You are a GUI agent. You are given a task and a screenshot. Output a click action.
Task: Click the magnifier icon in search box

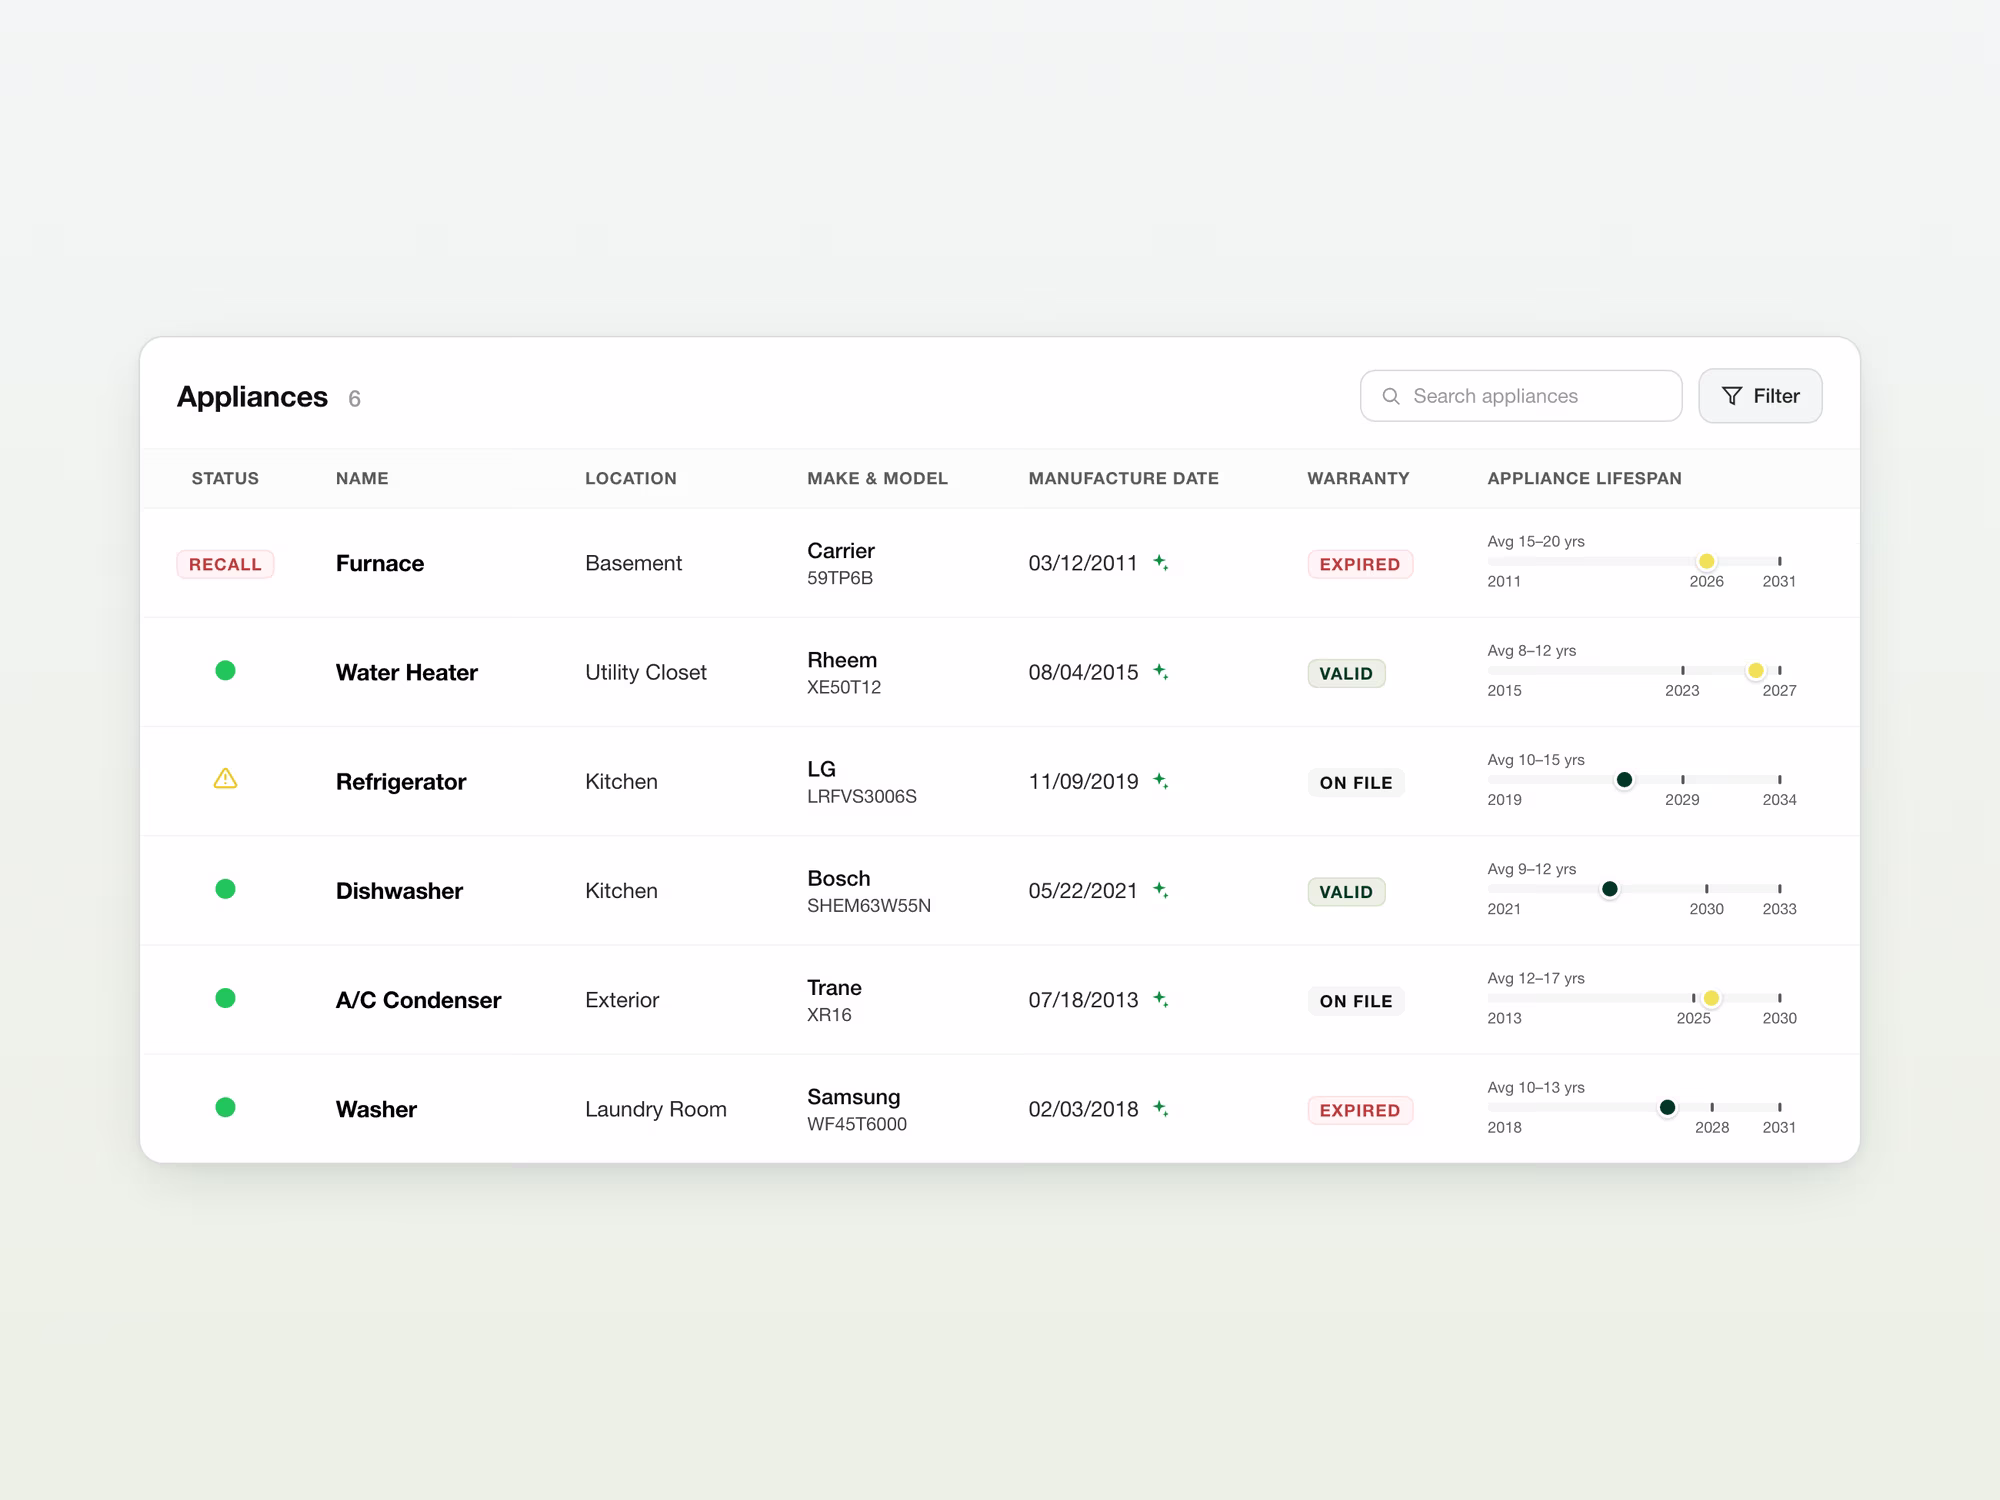[x=1391, y=396]
